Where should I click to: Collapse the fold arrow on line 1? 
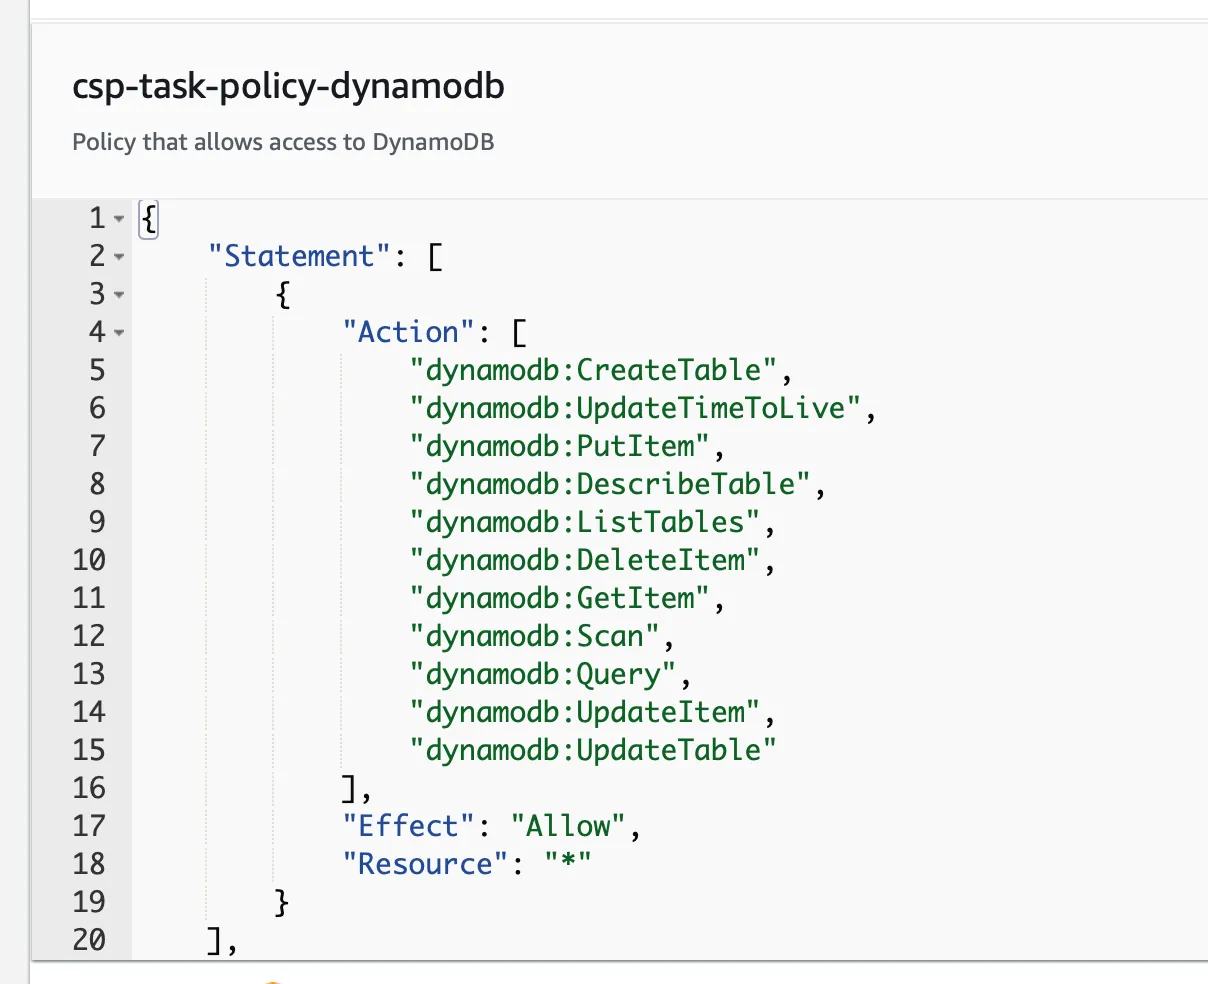coord(119,219)
